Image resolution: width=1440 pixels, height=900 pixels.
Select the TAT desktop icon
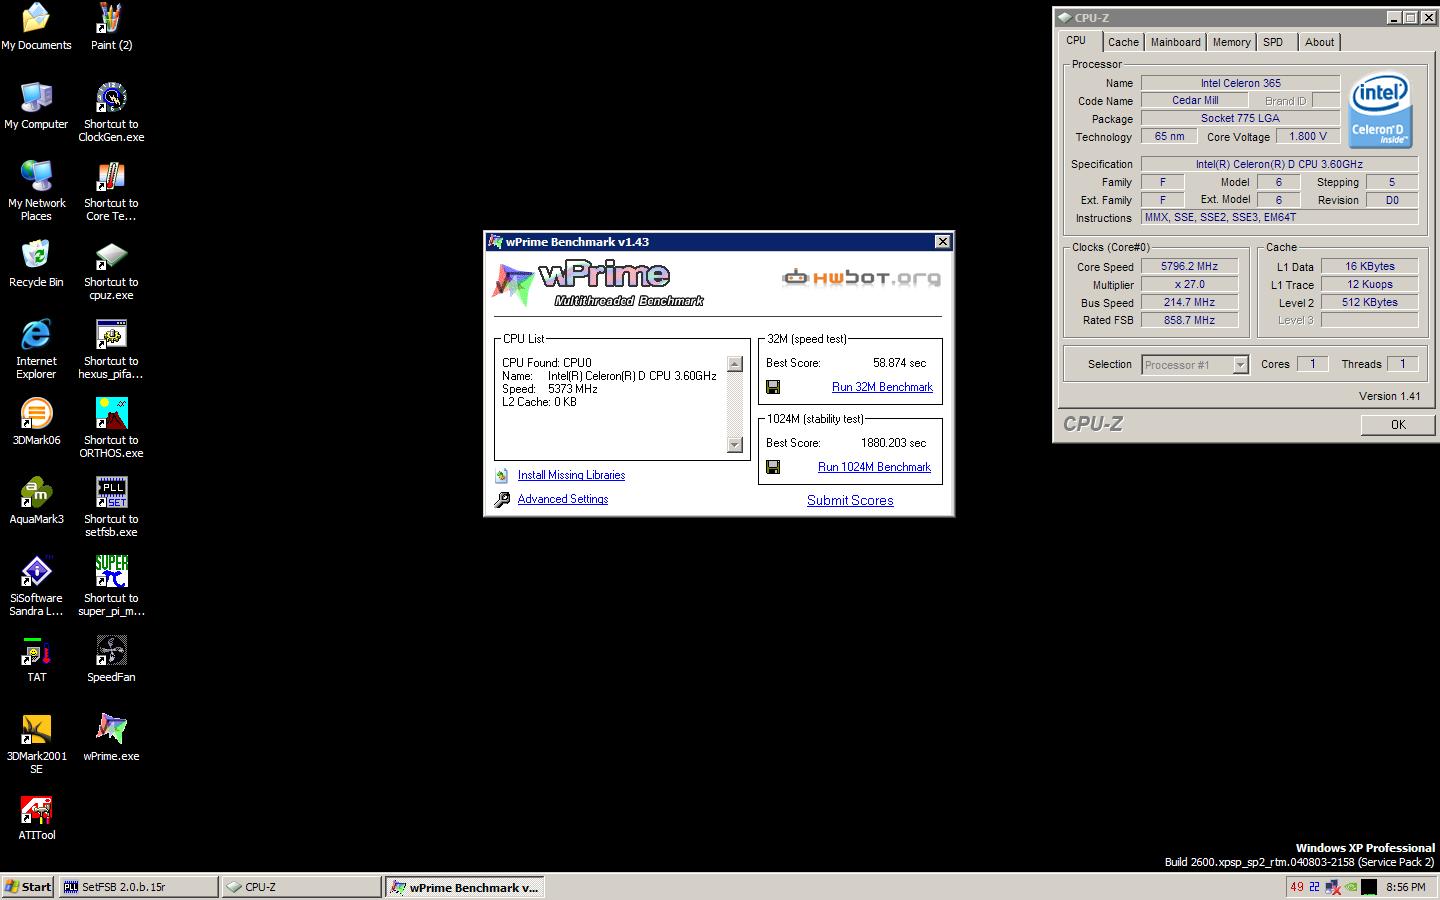pos(36,658)
